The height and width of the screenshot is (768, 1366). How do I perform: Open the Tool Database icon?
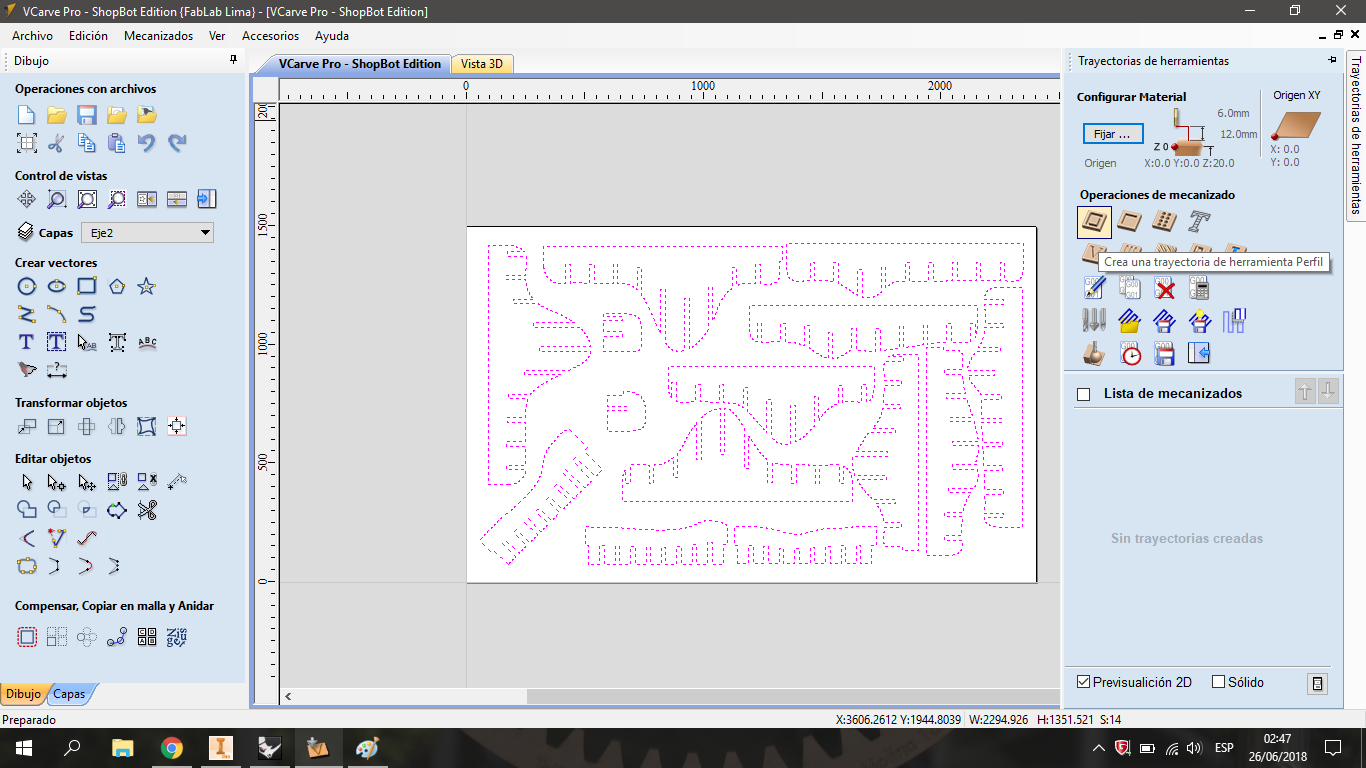[x=1095, y=321]
